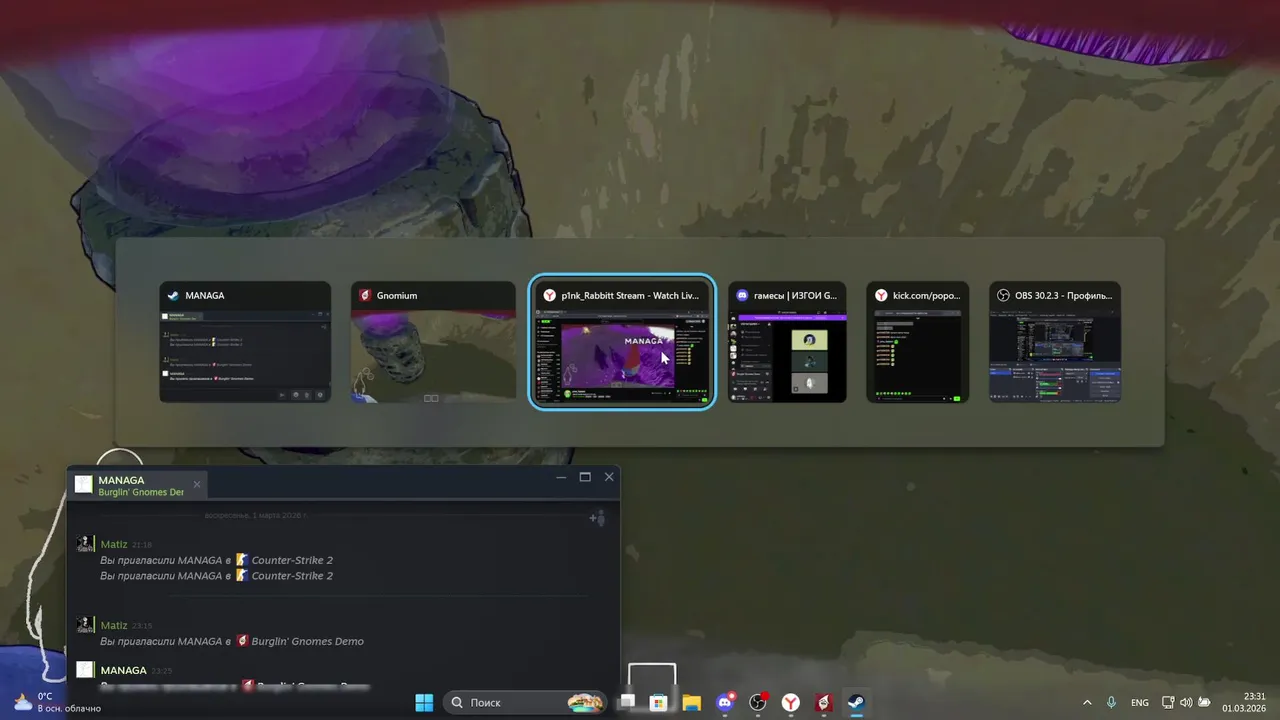1280x720 pixels.
Task: Open OBS Studio from the taskbar
Action: click(x=758, y=702)
